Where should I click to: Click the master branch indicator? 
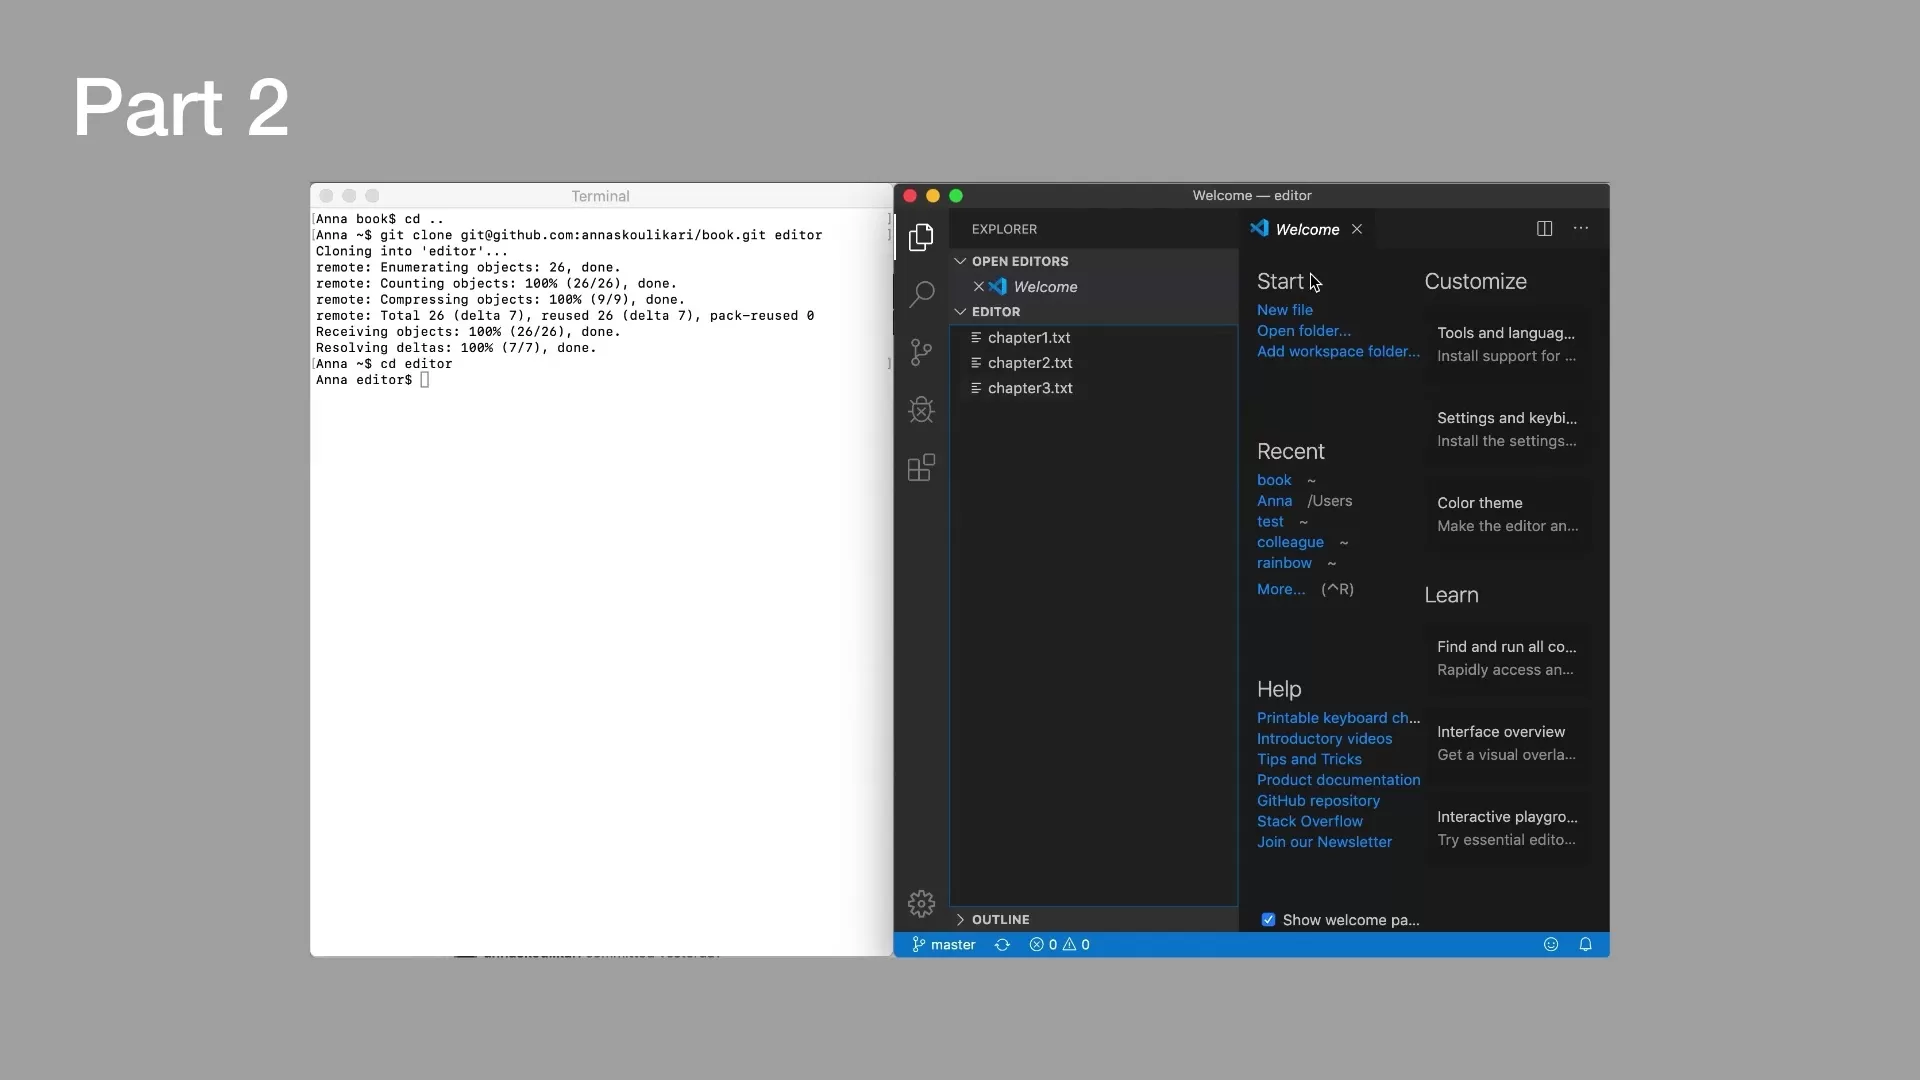pos(943,945)
